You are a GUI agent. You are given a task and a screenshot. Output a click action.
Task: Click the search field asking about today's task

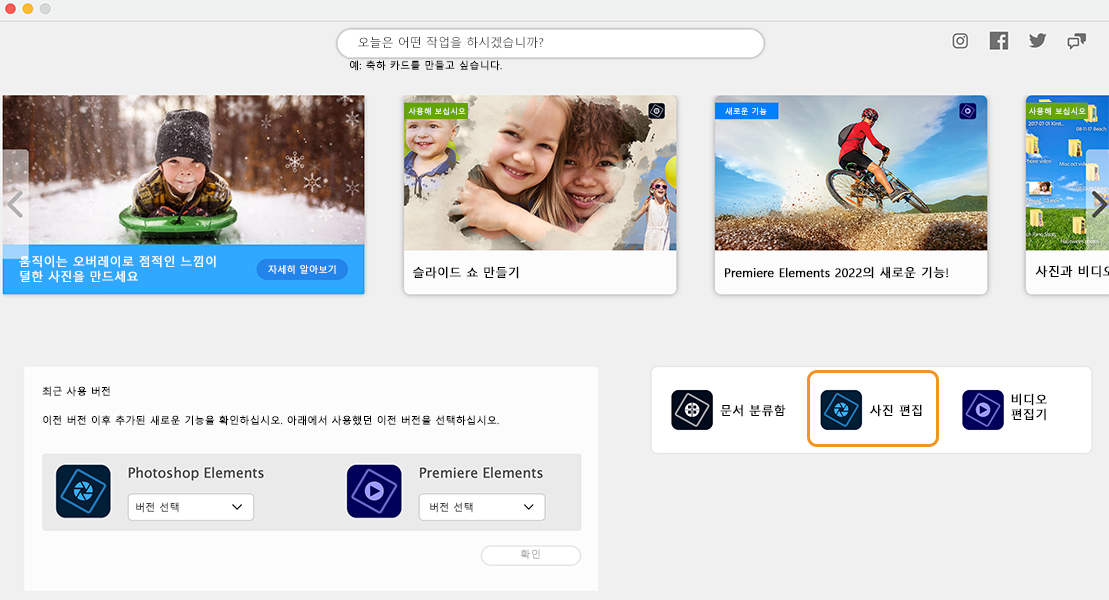click(550, 43)
